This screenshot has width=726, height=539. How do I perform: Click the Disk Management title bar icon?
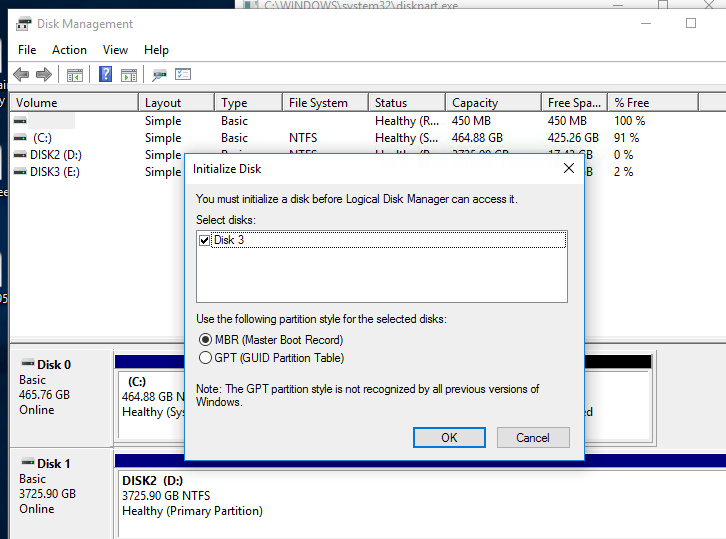(23, 24)
